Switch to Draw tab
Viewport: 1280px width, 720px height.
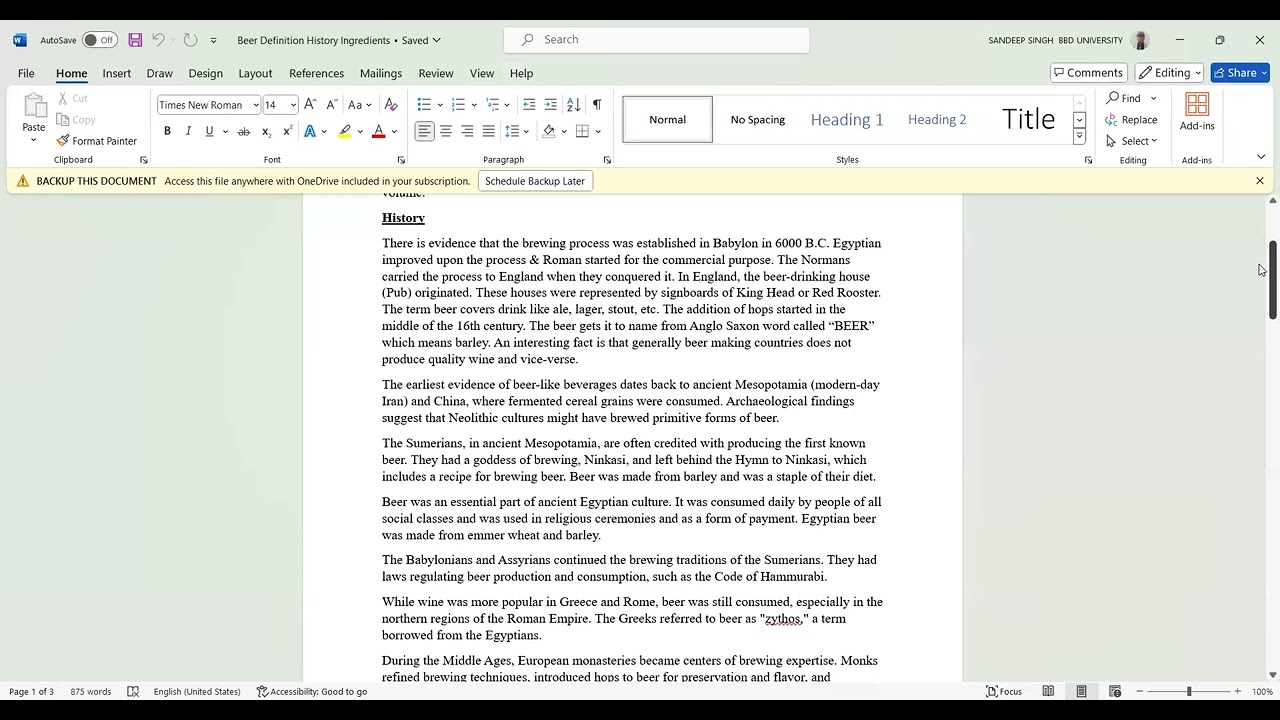(x=160, y=73)
